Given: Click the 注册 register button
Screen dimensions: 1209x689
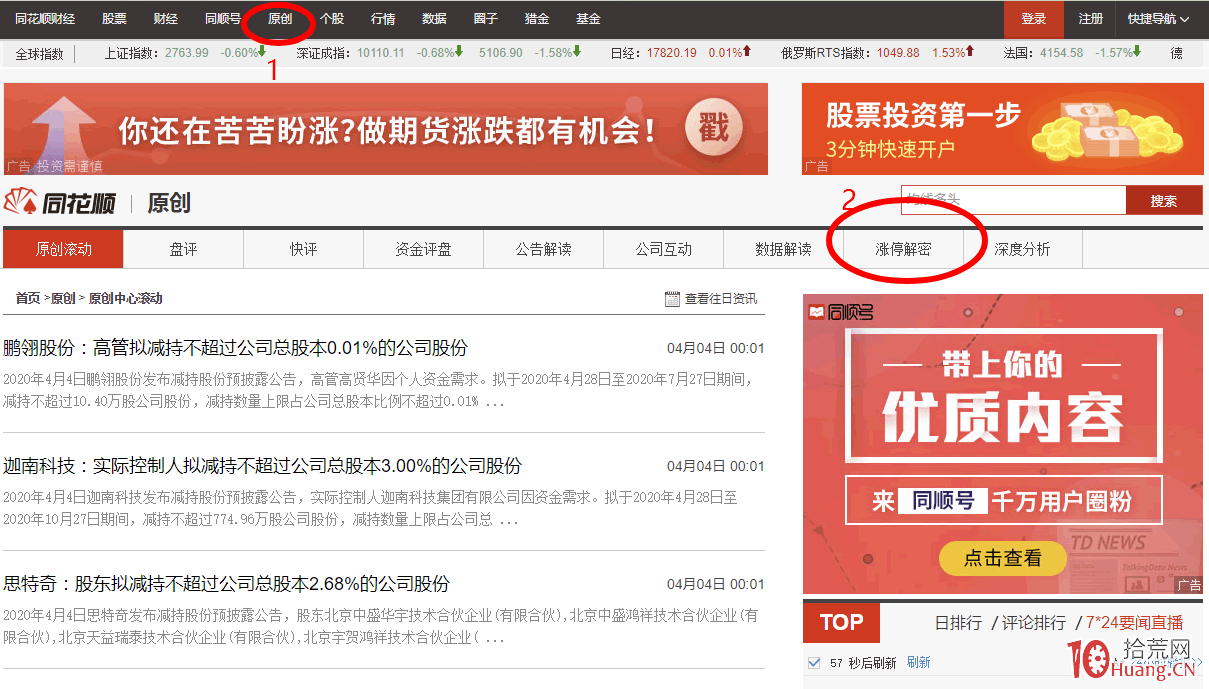Looking at the screenshot, I should (1091, 19).
